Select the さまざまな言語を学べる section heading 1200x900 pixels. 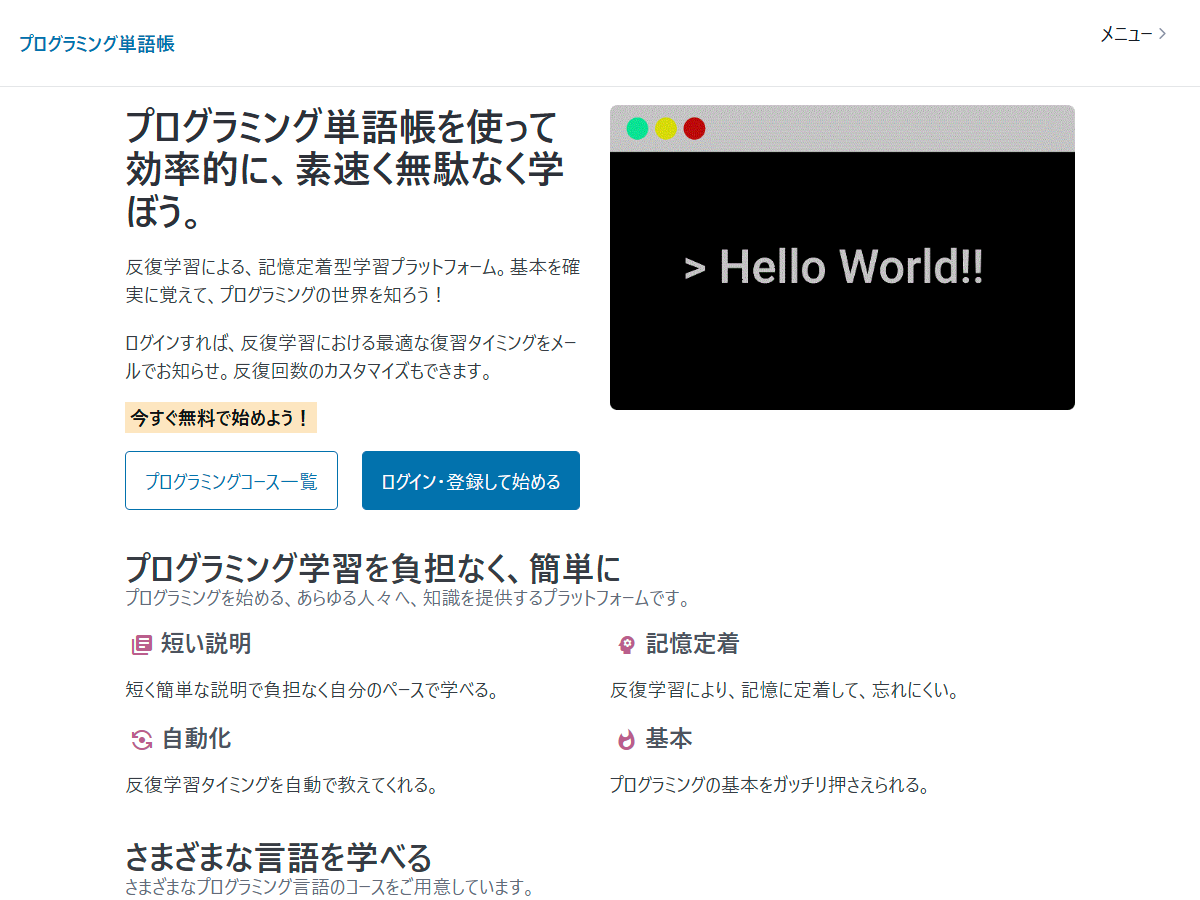click(280, 857)
